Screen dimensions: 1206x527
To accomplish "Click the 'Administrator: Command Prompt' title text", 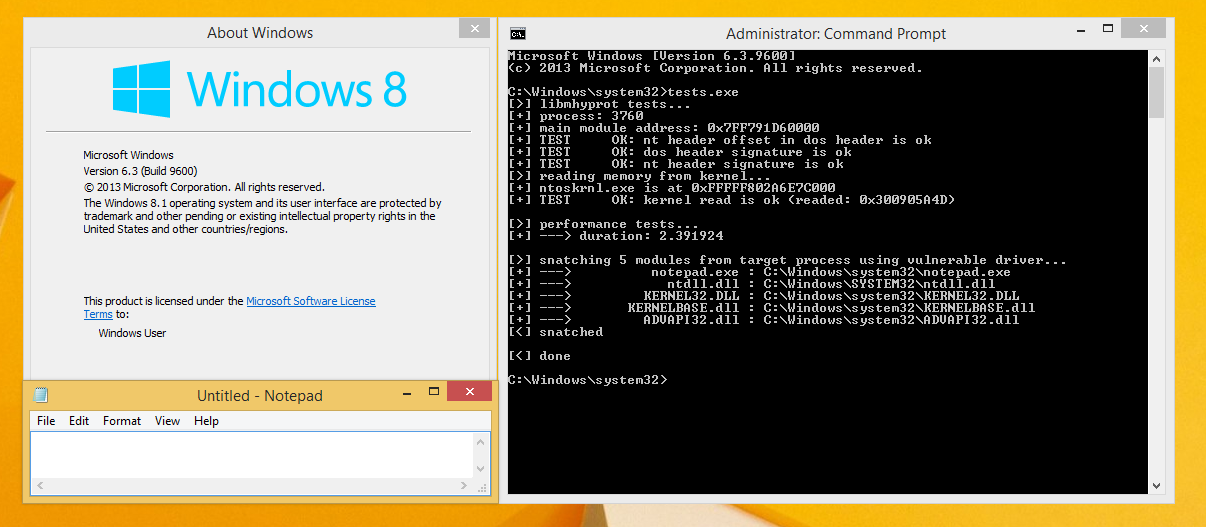I will click(836, 33).
